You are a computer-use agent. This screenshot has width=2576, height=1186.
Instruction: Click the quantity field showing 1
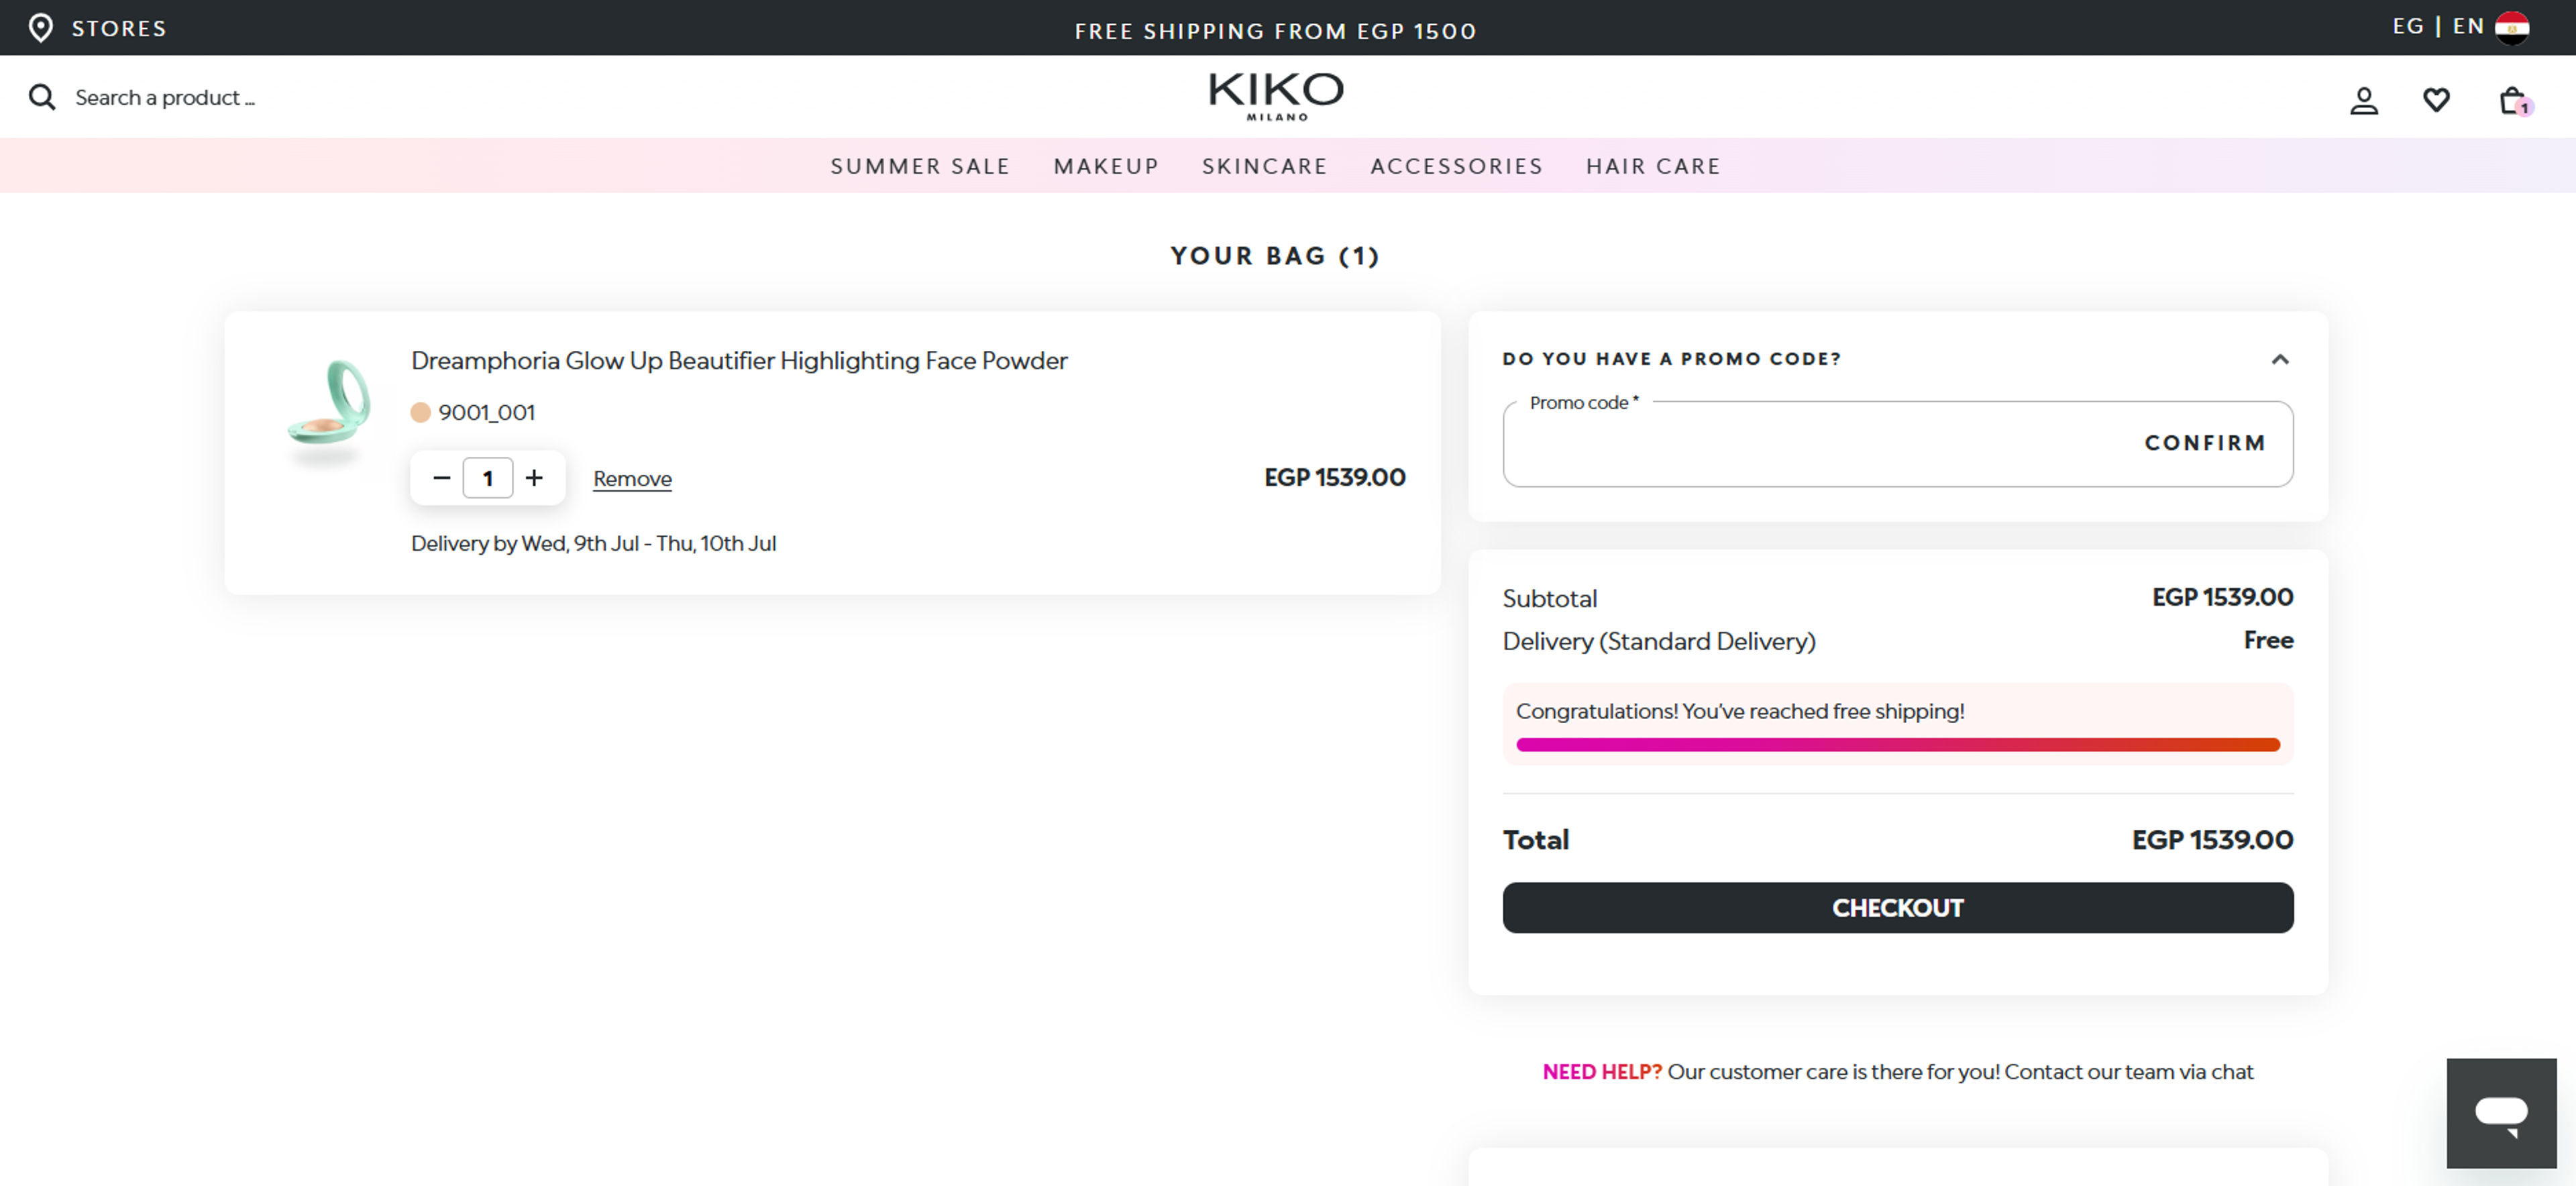487,478
